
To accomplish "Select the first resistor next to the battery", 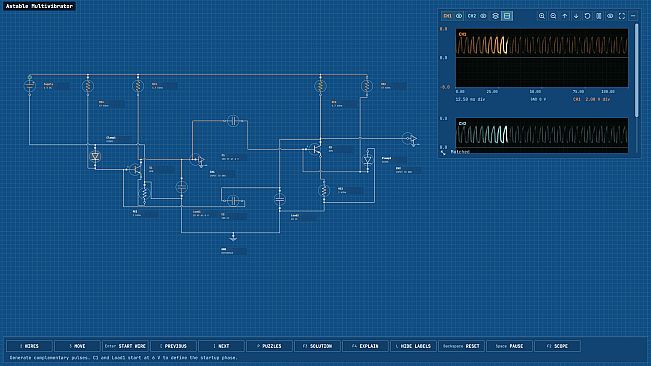I will (88, 86).
